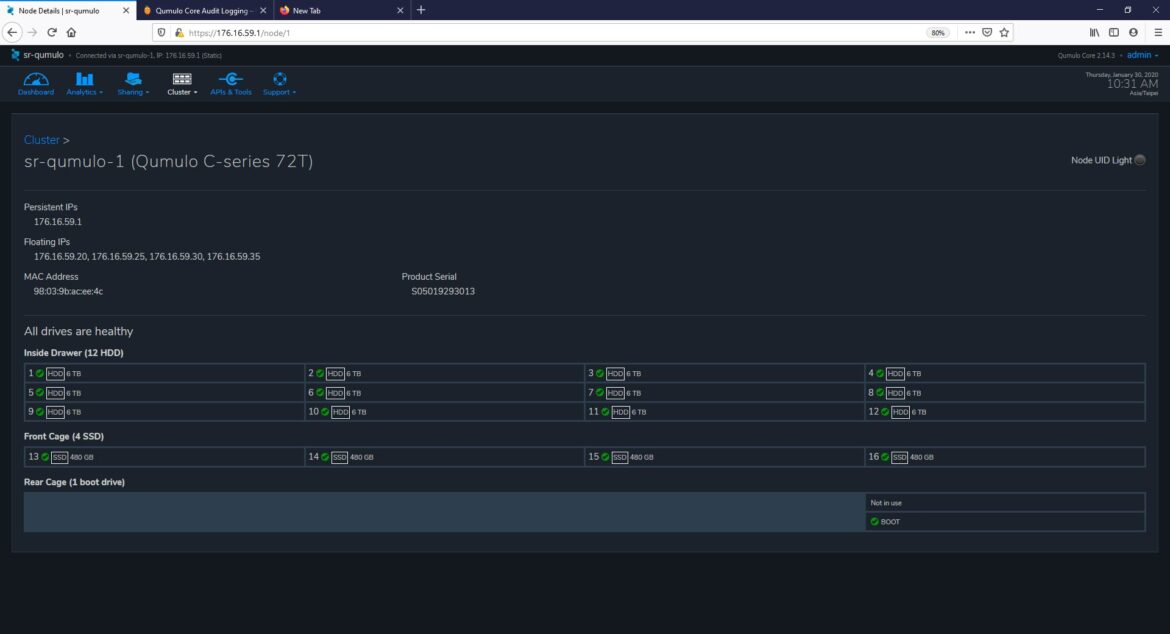
Task: Click the 'Rear Cage (1 boot drive)' heading
Action: [x=75, y=482]
